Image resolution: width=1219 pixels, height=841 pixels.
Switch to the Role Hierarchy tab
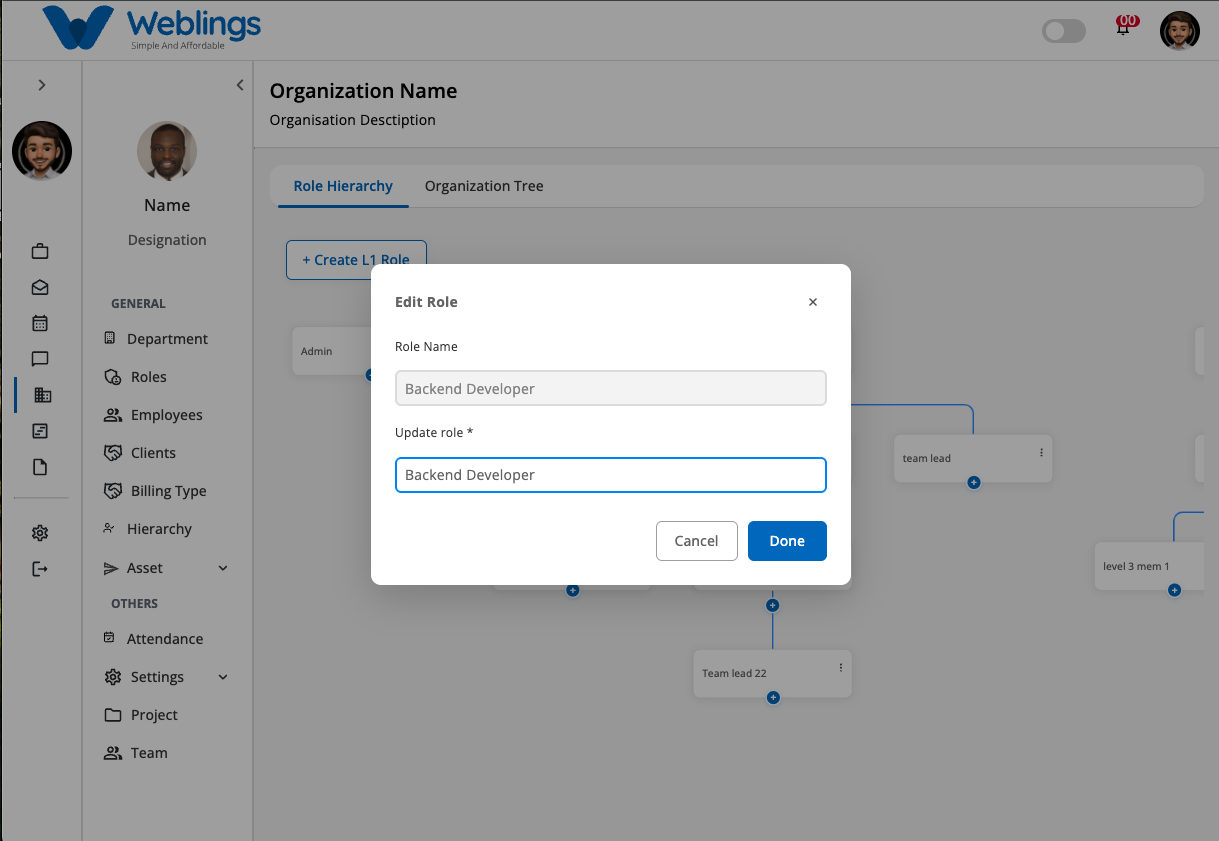(x=343, y=186)
